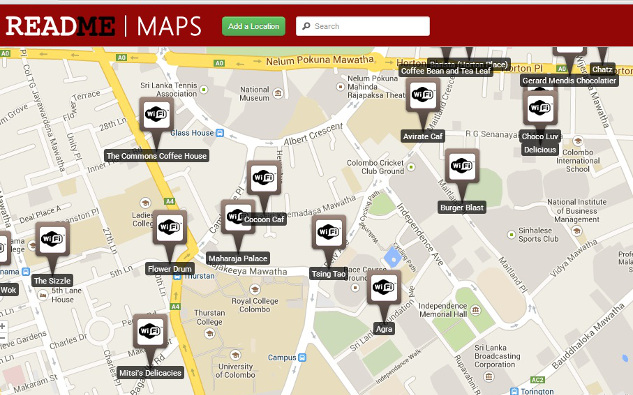Open the MAPS header link

pos(169,26)
